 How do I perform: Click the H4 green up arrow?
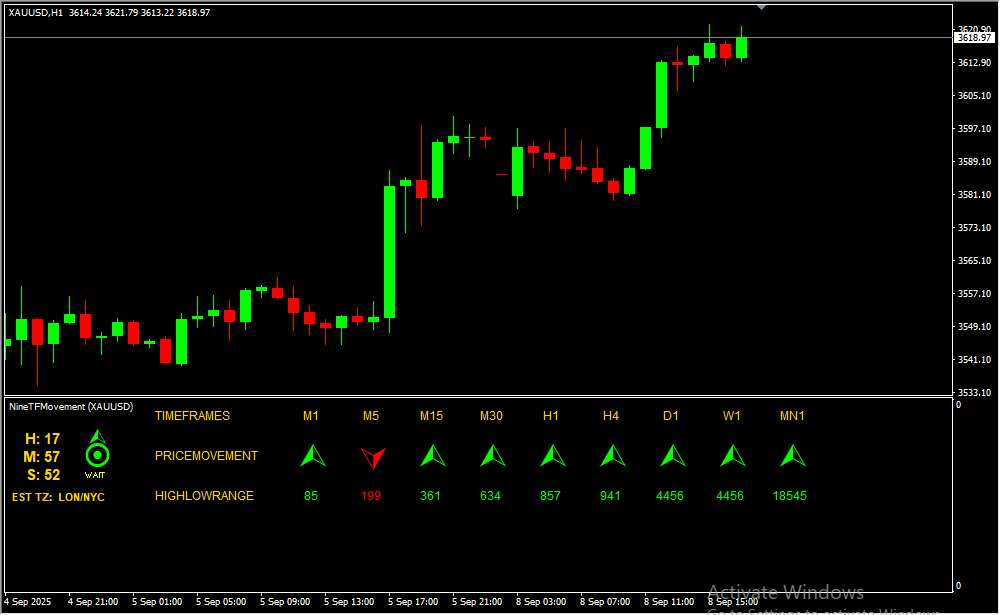(612, 456)
